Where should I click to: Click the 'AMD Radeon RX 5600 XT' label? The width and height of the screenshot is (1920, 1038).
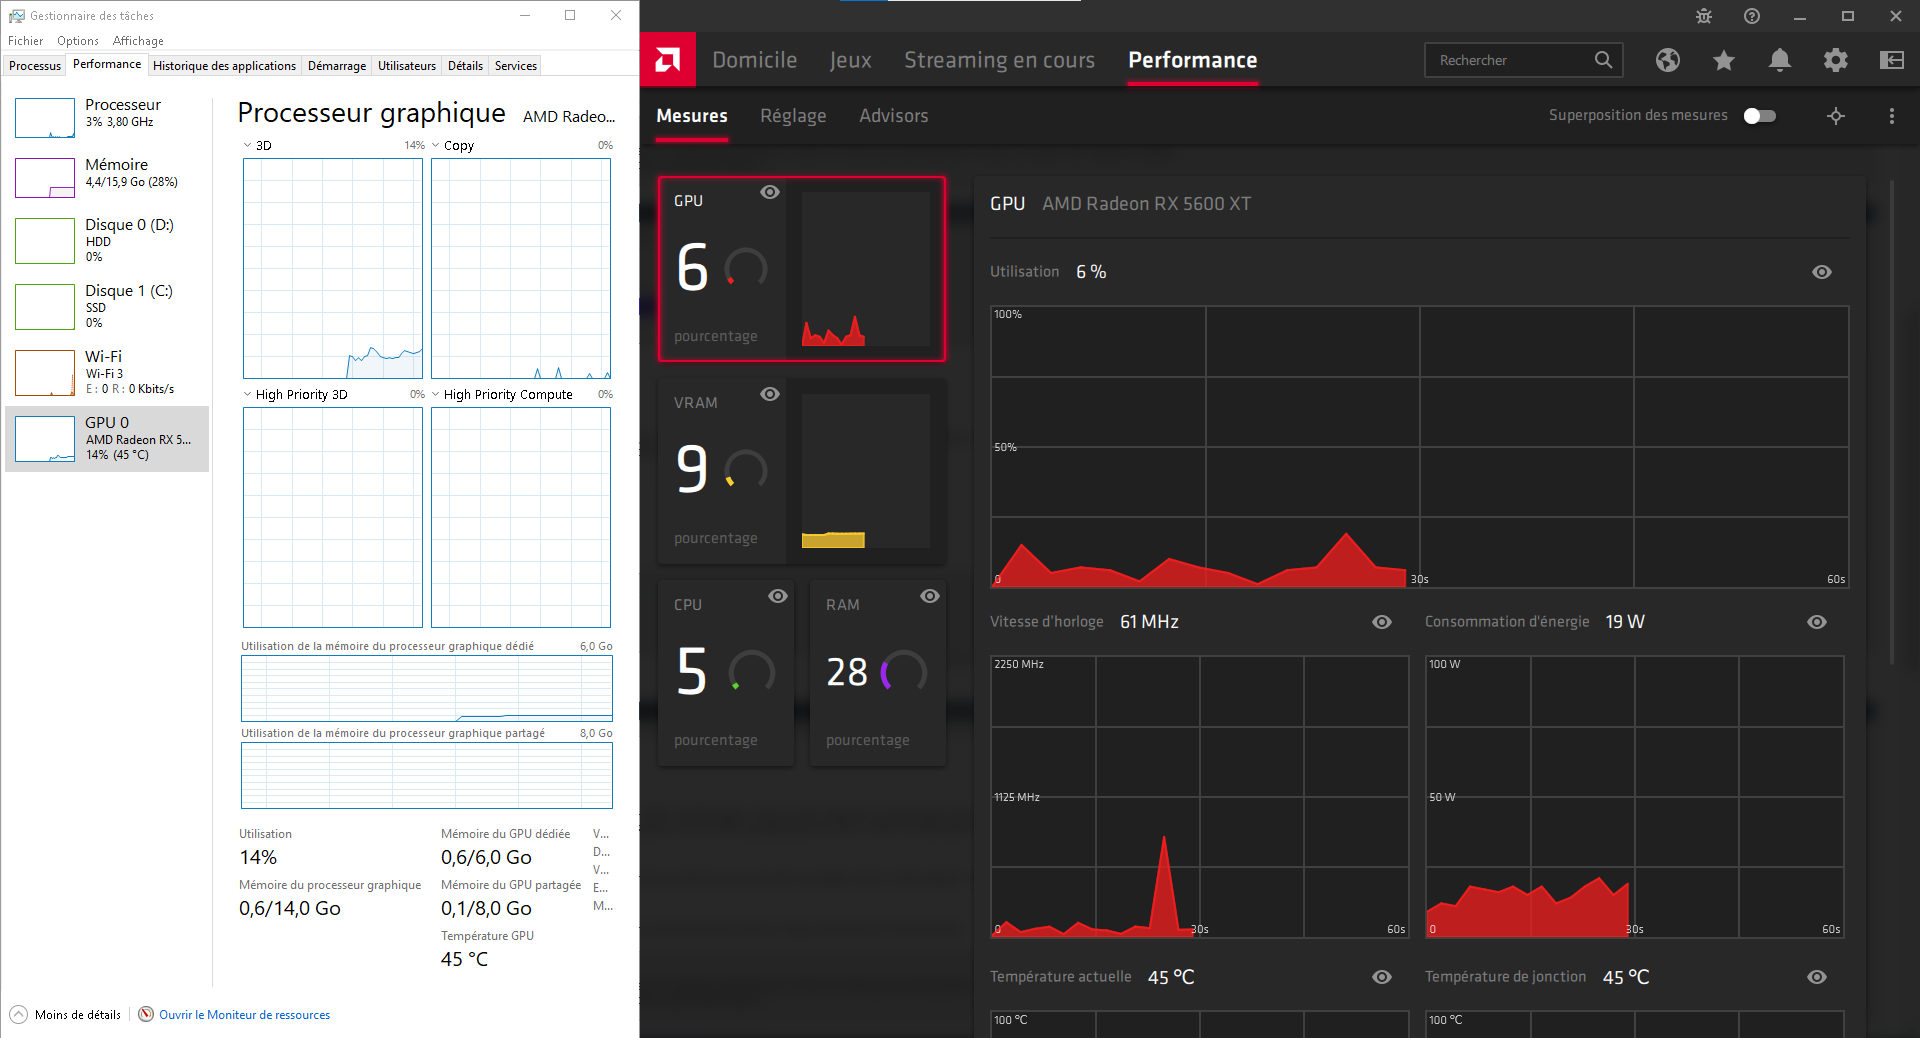(x=1147, y=204)
